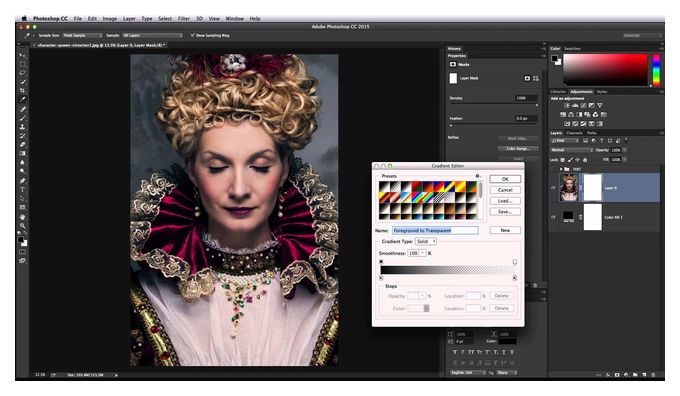
Task: Switch to the Channels tab
Action: pyautogui.click(x=574, y=133)
